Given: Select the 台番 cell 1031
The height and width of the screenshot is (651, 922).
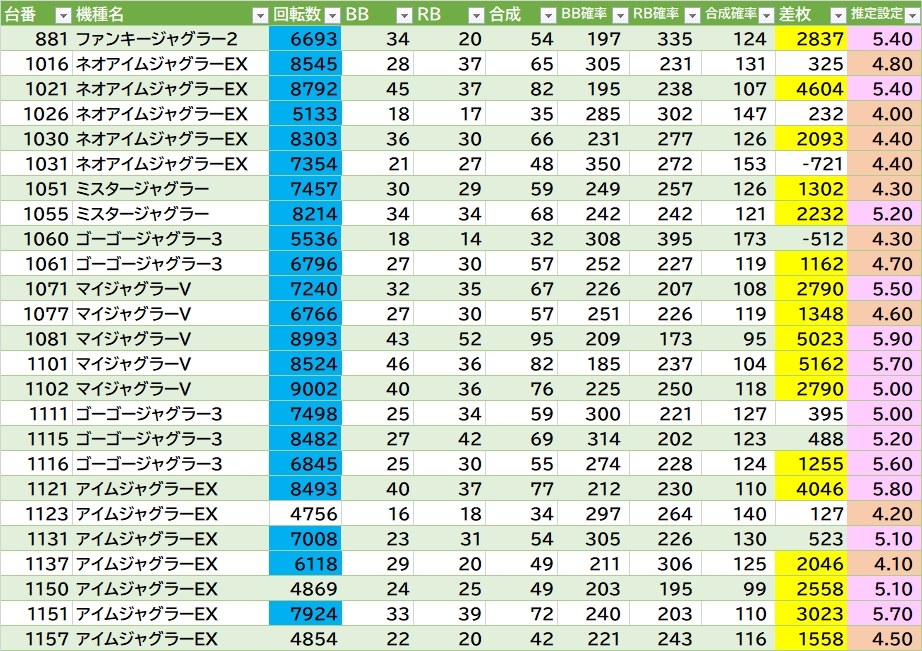Looking at the screenshot, I should (x=36, y=163).
